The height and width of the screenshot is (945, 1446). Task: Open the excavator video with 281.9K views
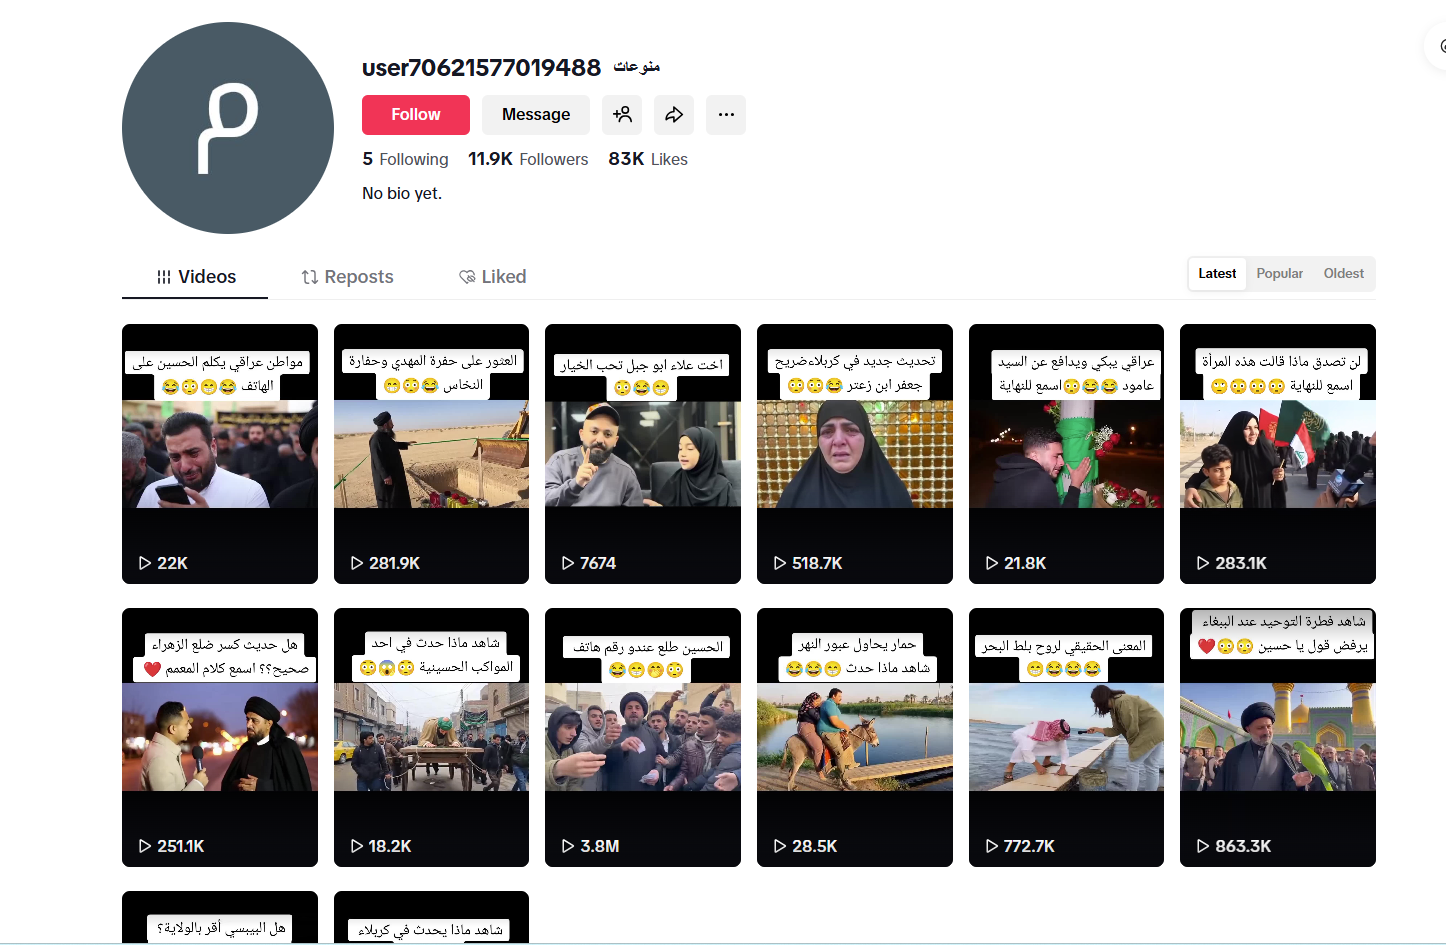point(431,454)
